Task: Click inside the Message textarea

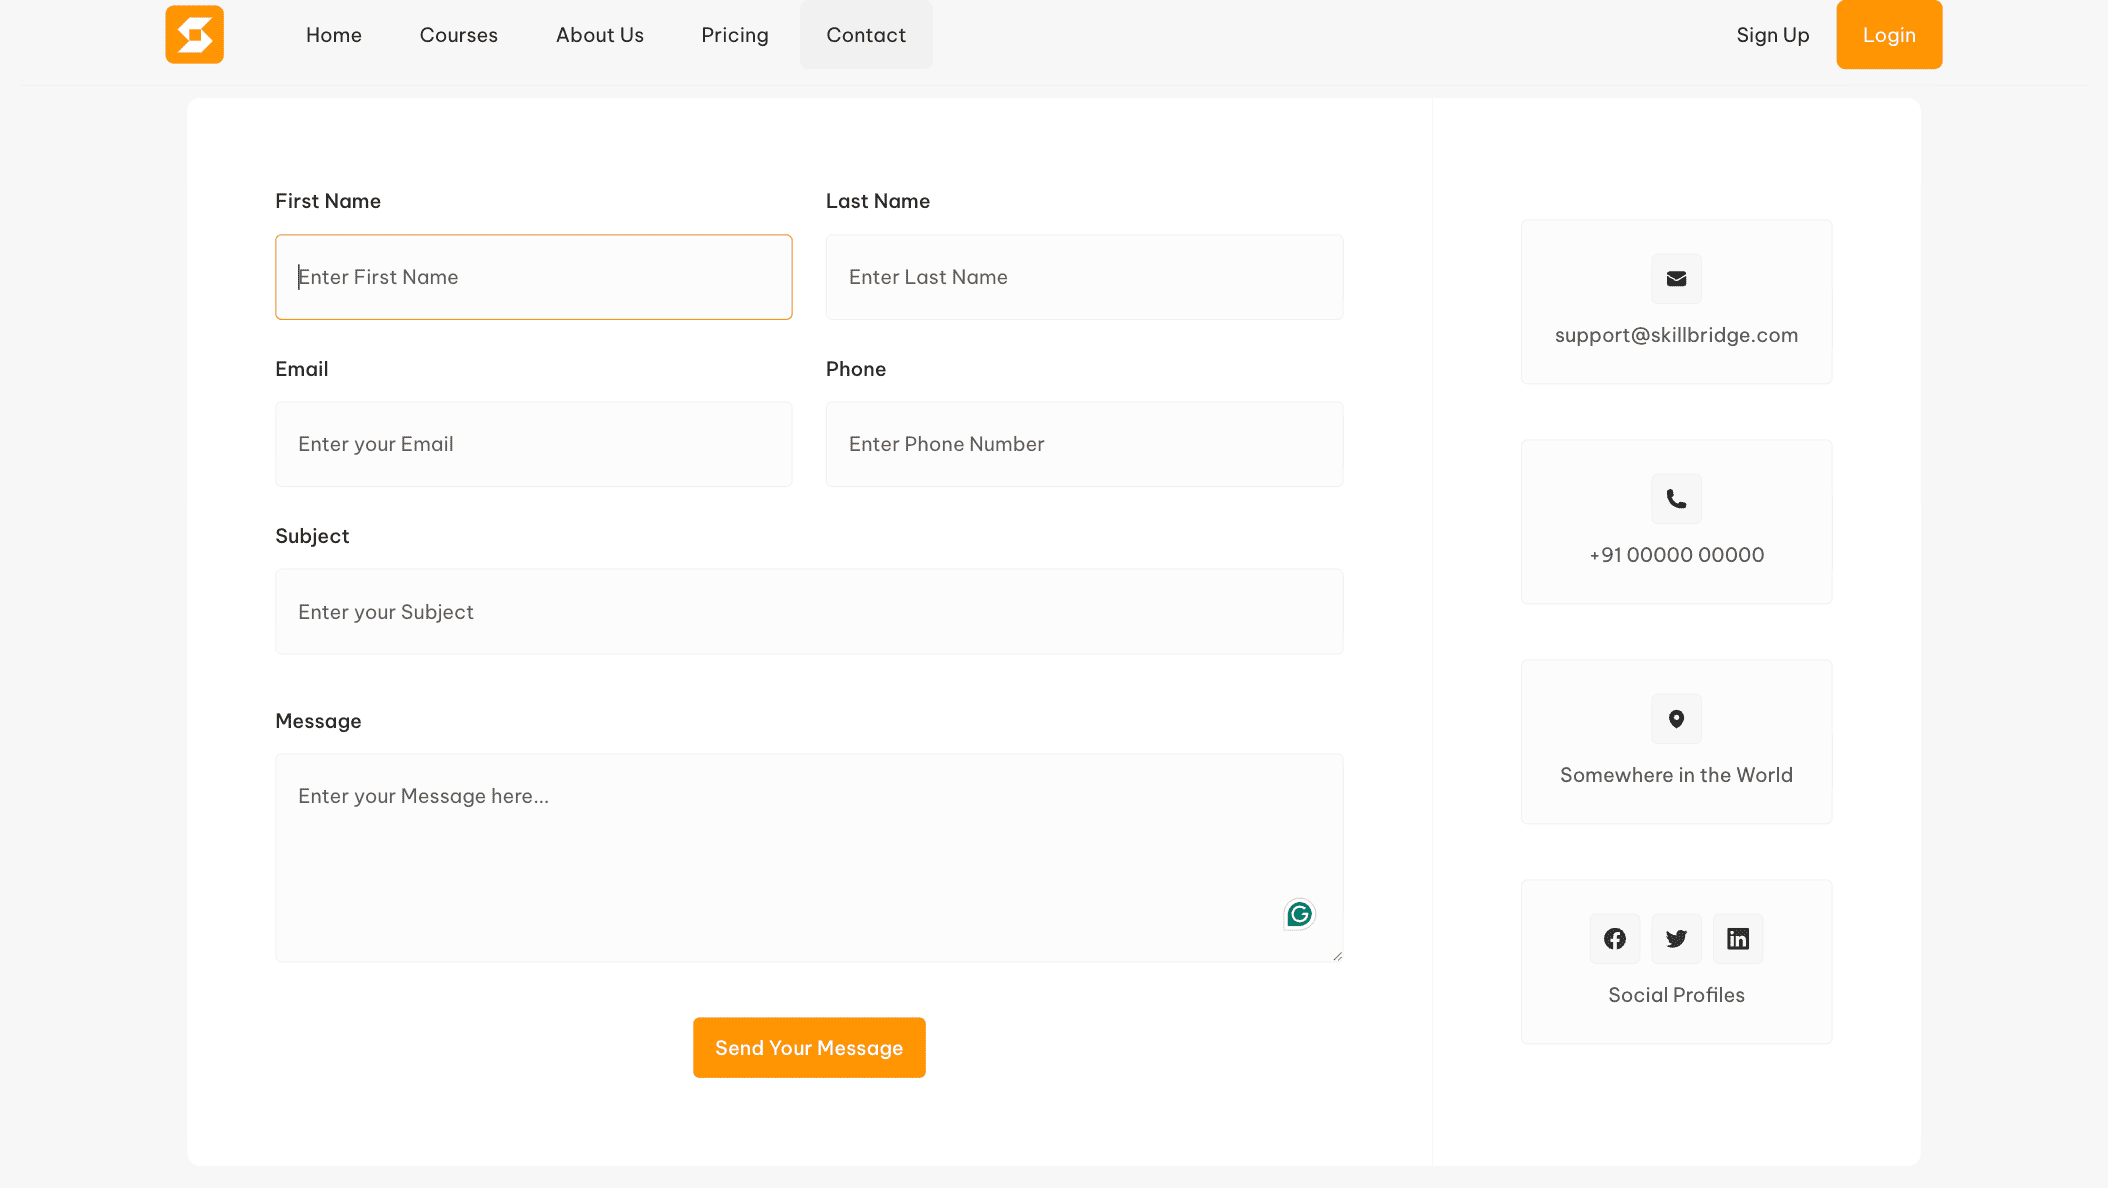Action: point(809,858)
